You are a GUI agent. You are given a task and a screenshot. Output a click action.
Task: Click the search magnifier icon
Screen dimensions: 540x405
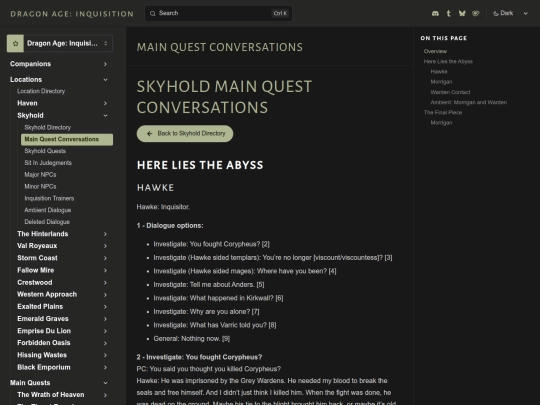tap(153, 13)
